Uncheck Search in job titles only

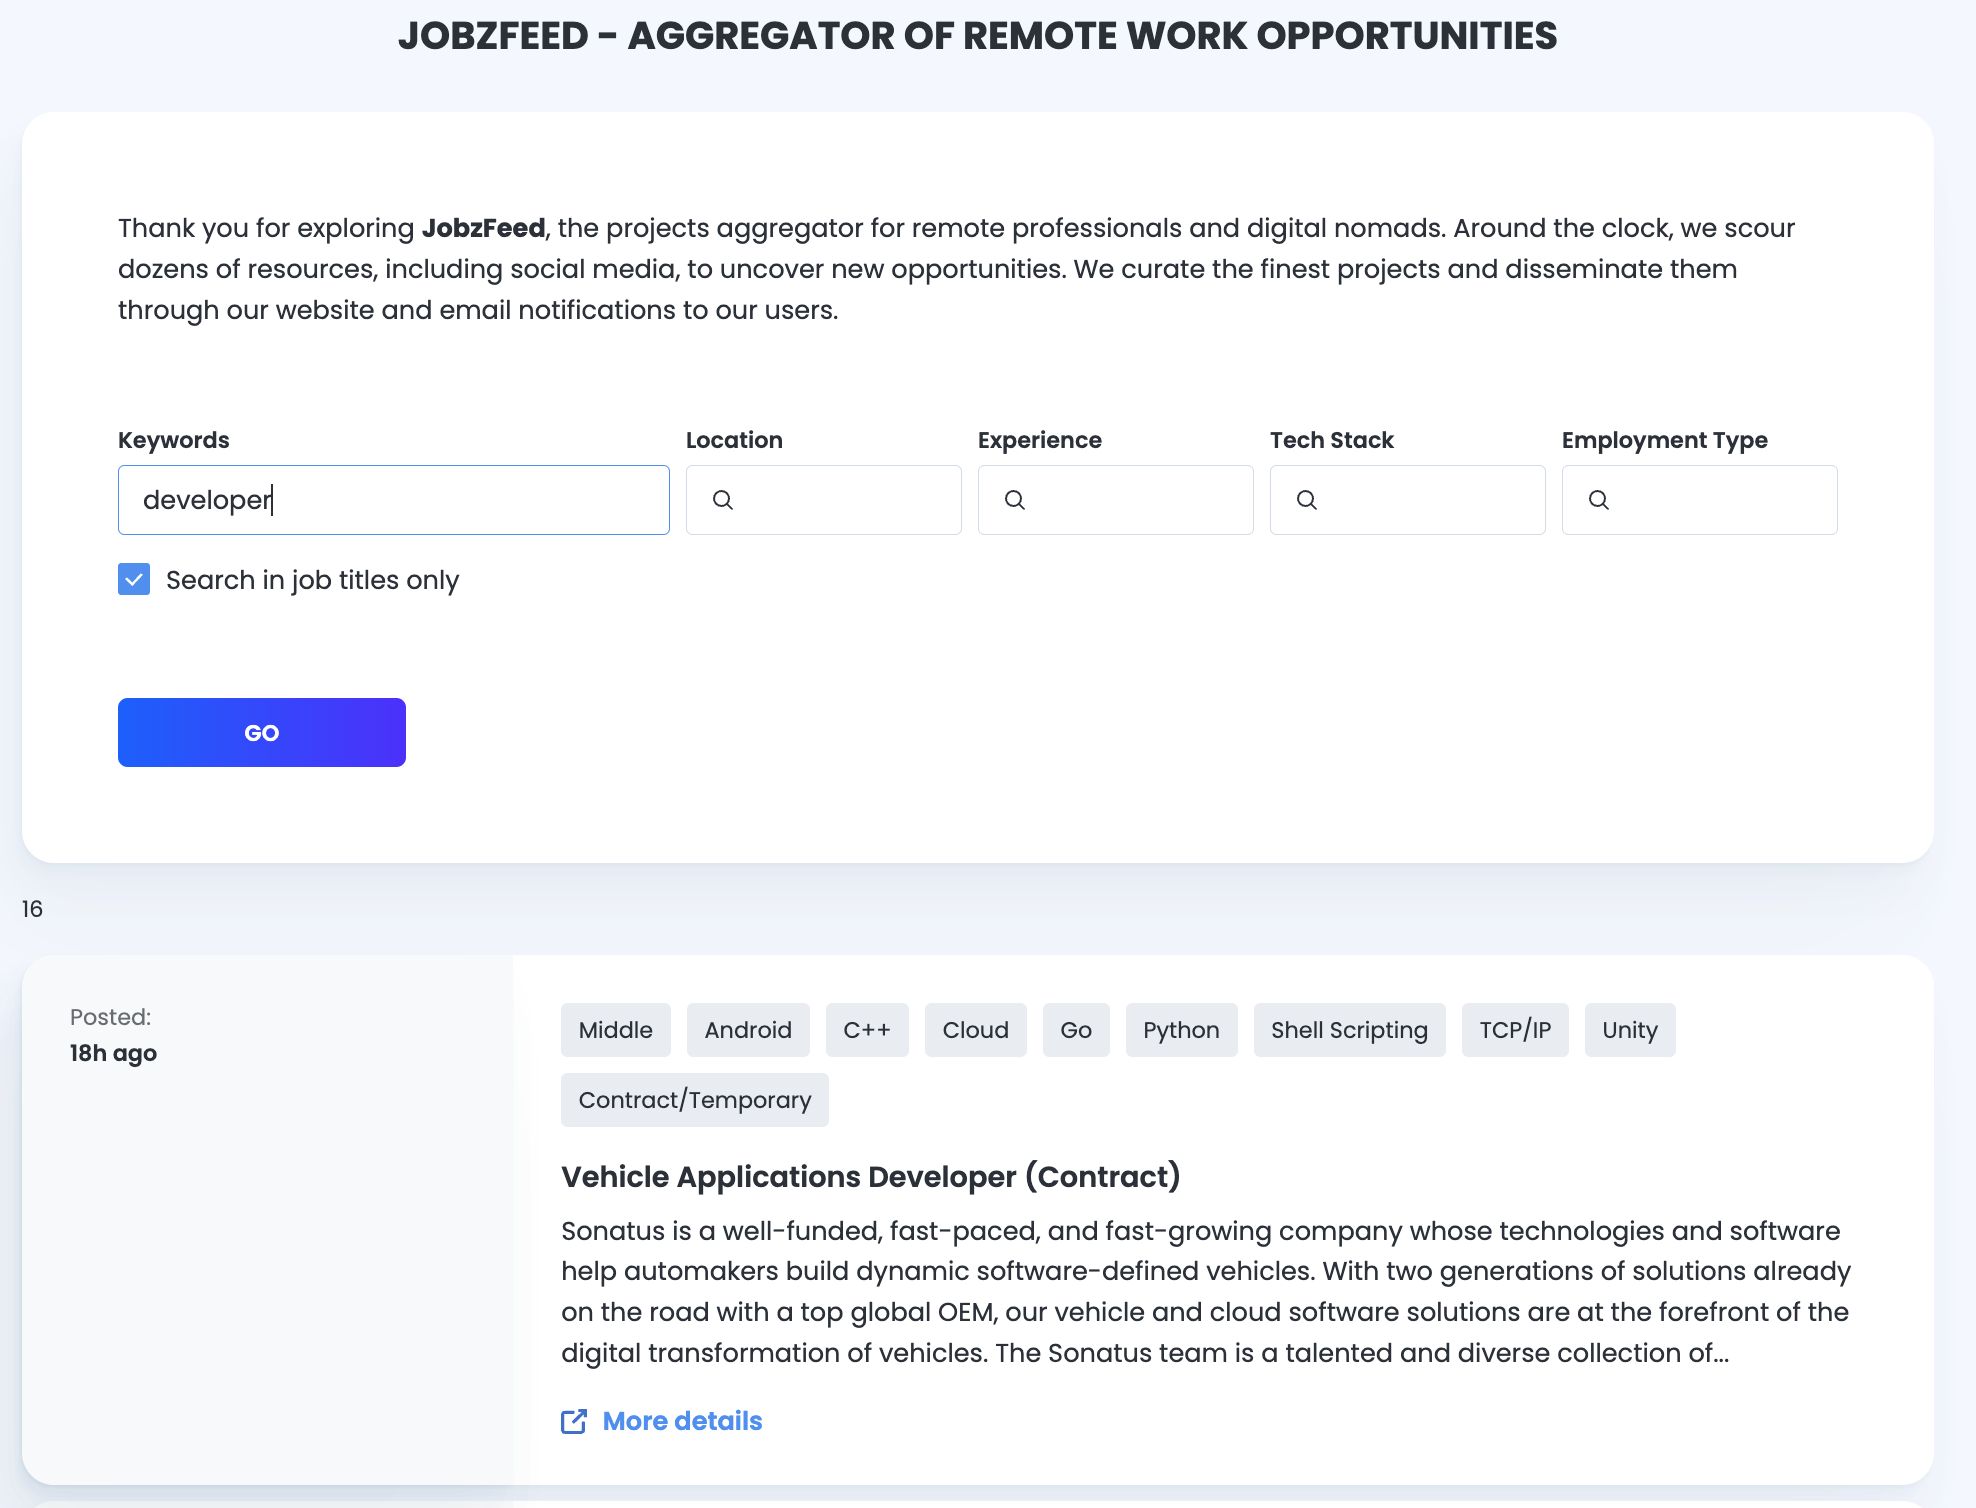pyautogui.click(x=134, y=579)
